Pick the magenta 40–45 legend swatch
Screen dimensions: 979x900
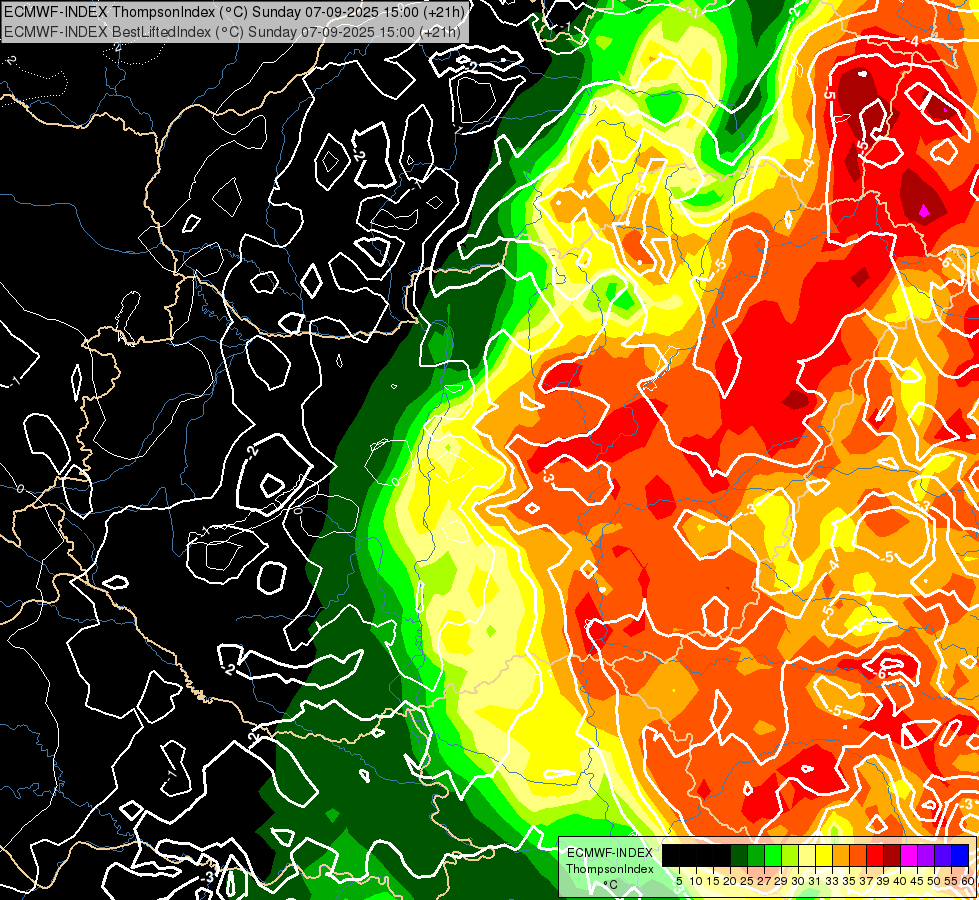[909, 855]
